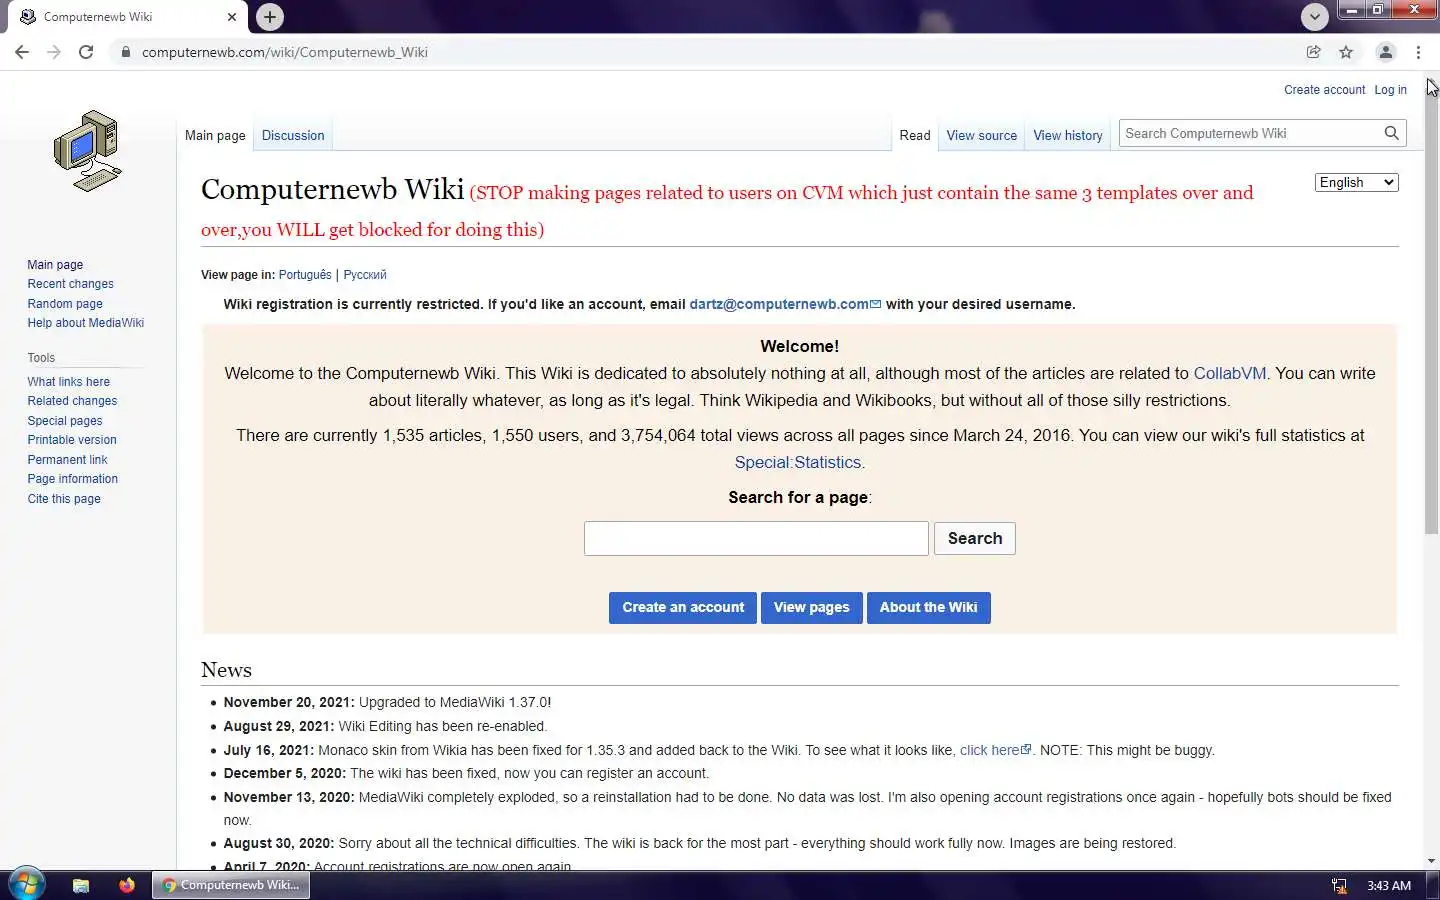Open Random page in sidebar
Image resolution: width=1440 pixels, height=900 pixels.
tap(65, 304)
